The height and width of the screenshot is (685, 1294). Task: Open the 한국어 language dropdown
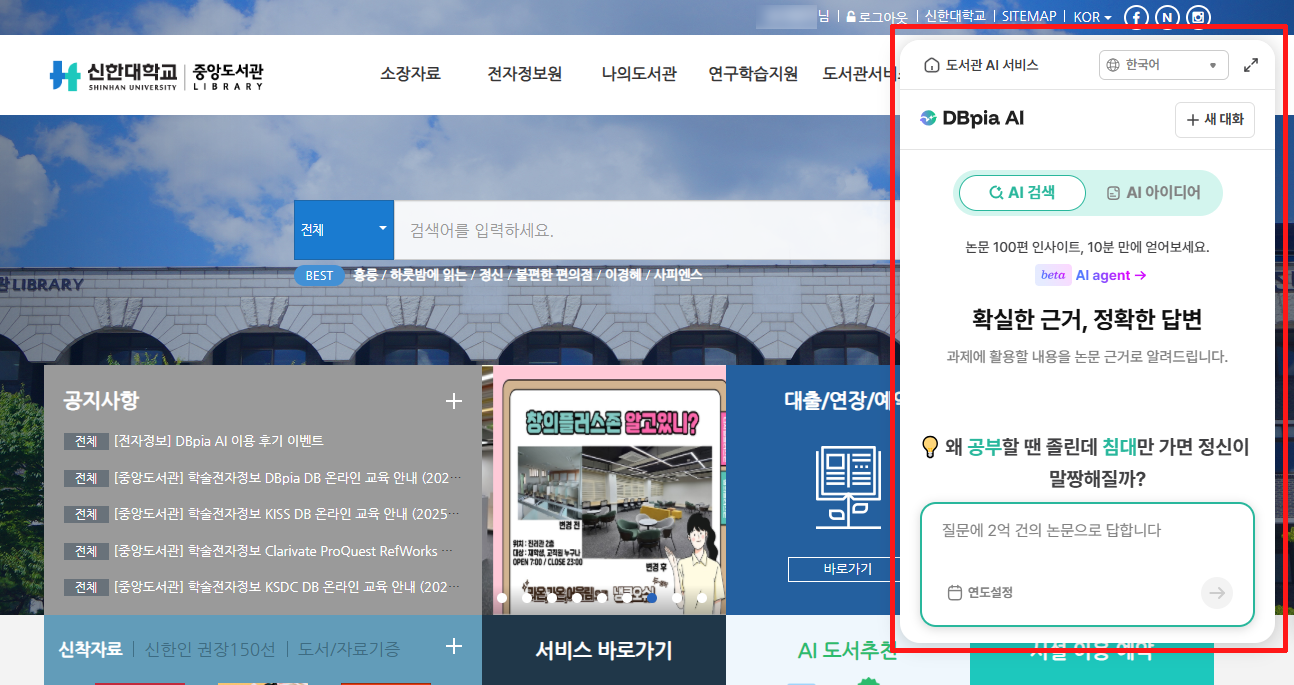click(x=1163, y=65)
